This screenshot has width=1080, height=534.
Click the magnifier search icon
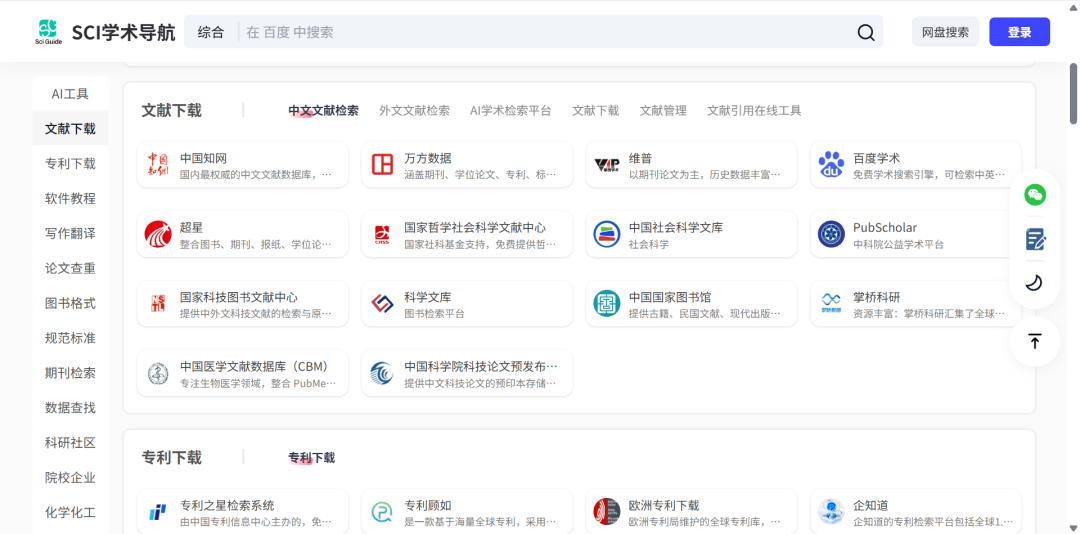tap(865, 32)
